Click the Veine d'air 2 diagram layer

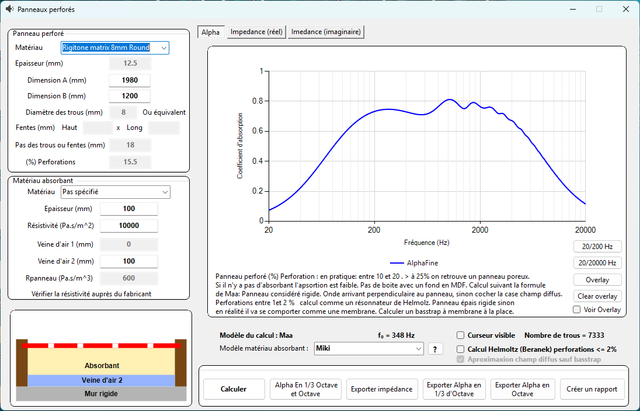(x=102, y=380)
